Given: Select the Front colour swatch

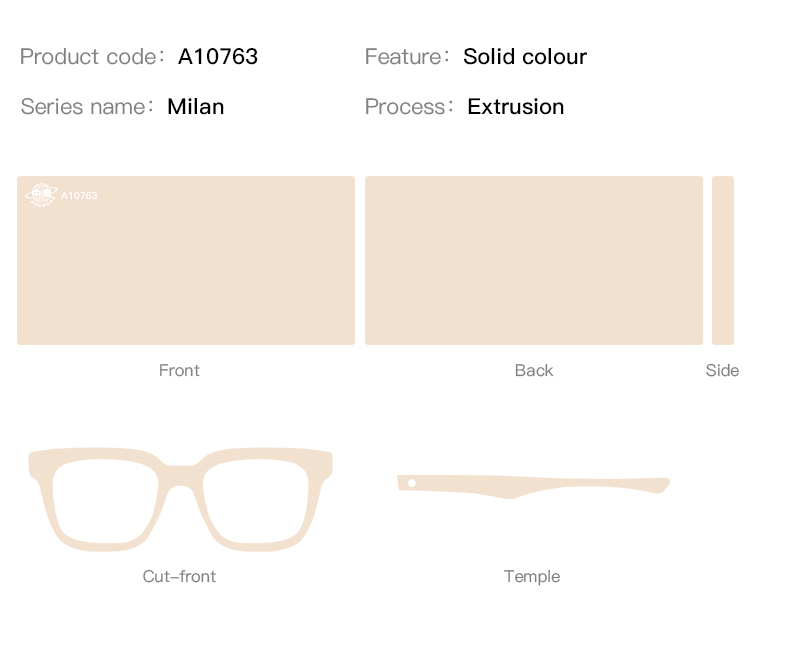Looking at the screenshot, I should click(x=186, y=261).
